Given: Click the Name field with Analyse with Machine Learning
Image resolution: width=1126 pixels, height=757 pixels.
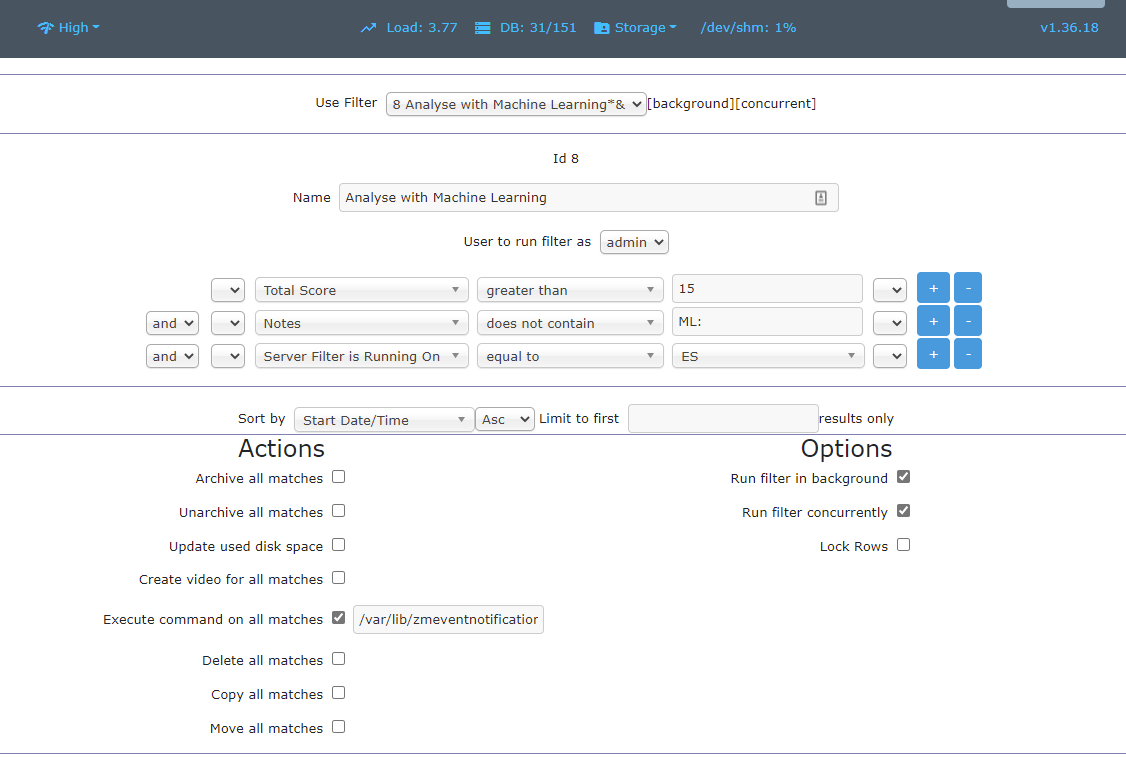Looking at the screenshot, I should click(x=589, y=198).
